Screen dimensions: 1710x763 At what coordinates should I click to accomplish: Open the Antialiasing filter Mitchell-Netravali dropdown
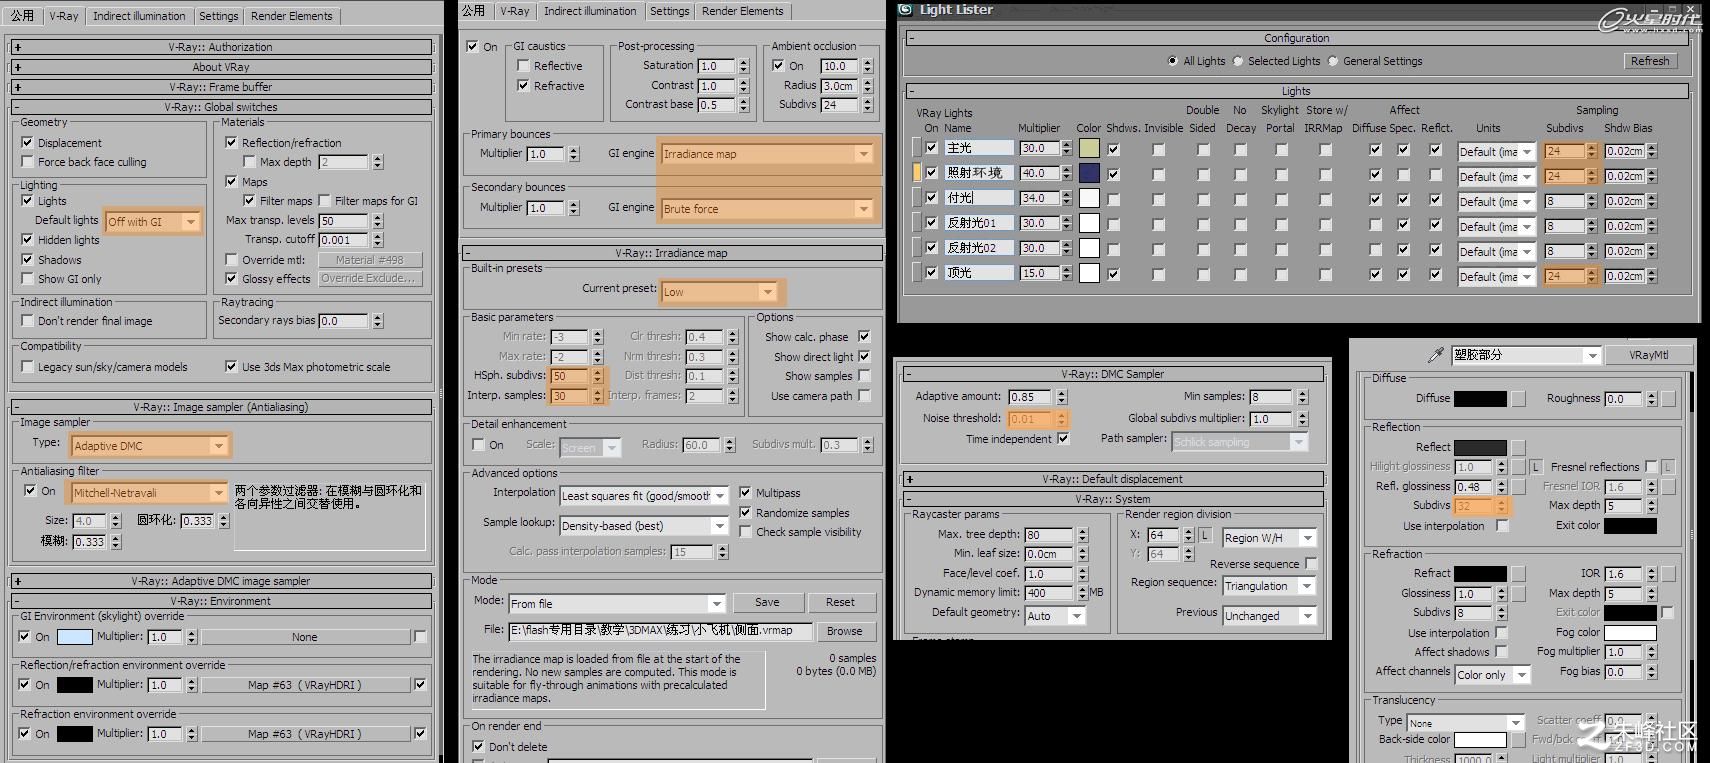coord(150,493)
